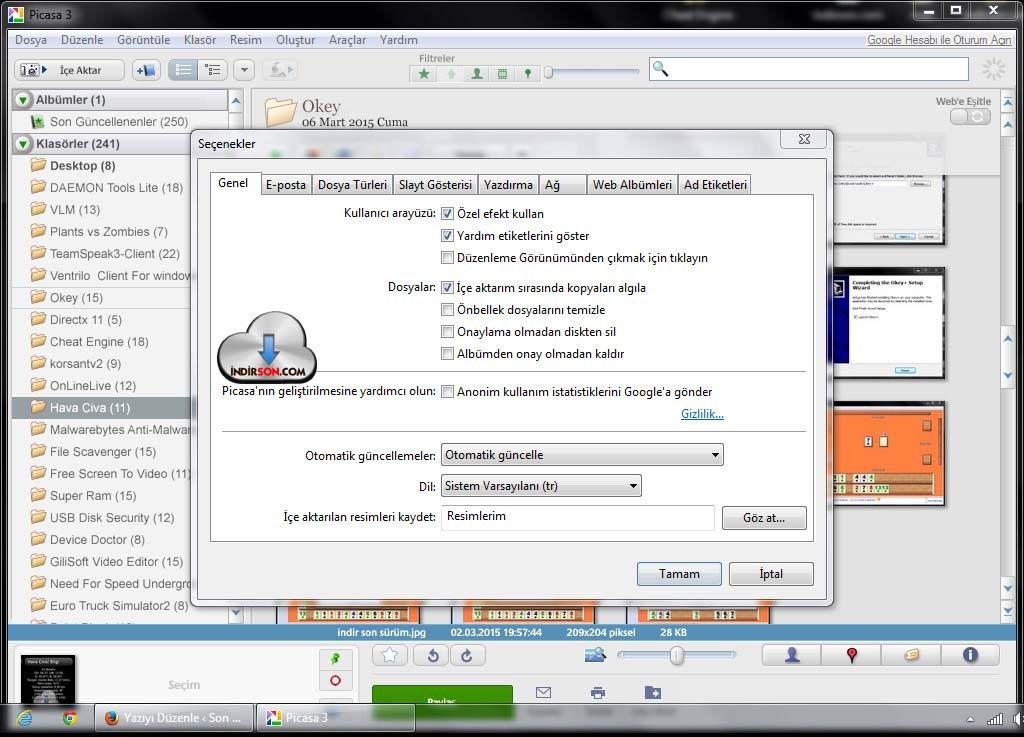Viewport: 1024px width, 737px height.
Task: Switch library to tree folder view
Action: click(x=213, y=70)
